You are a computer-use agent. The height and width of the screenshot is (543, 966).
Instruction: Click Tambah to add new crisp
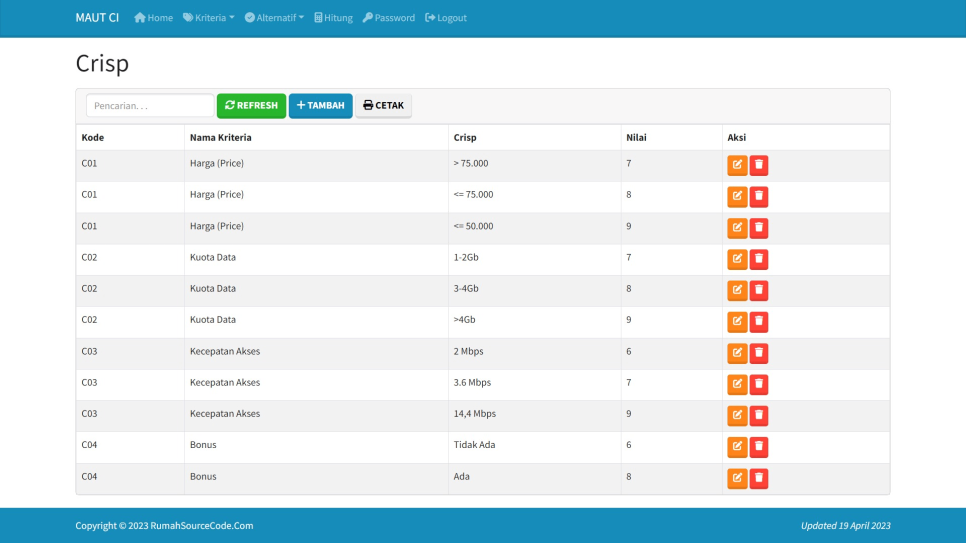click(320, 106)
